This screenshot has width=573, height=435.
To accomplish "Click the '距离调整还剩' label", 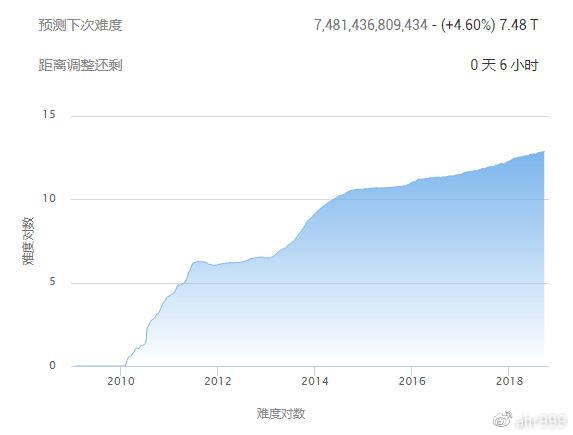I will tap(80, 65).
